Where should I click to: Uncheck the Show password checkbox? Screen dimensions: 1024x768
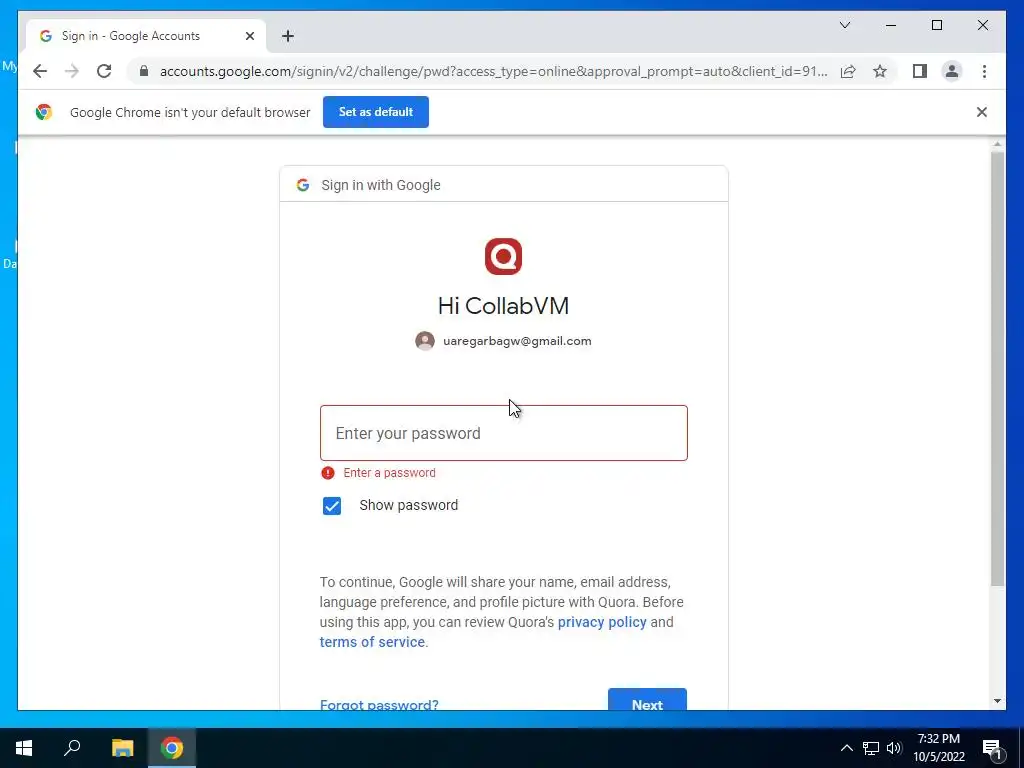click(332, 505)
